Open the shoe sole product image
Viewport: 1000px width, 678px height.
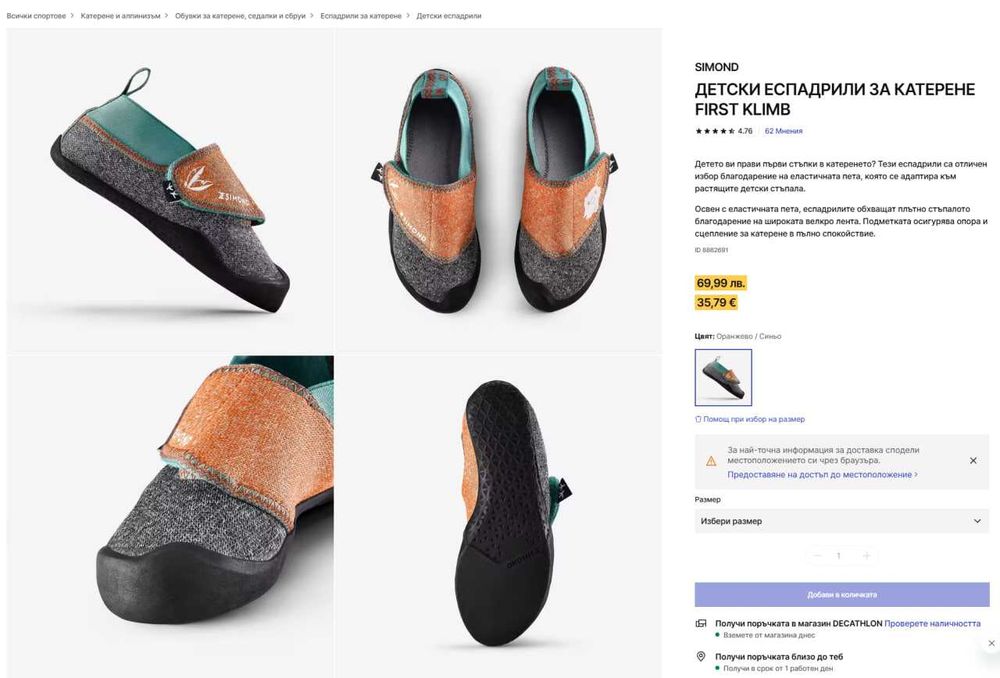pos(498,515)
